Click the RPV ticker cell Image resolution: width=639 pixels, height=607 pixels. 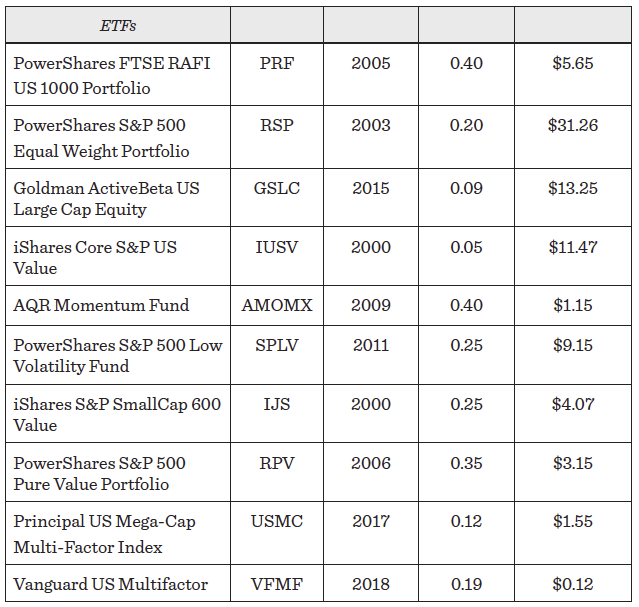point(277,463)
